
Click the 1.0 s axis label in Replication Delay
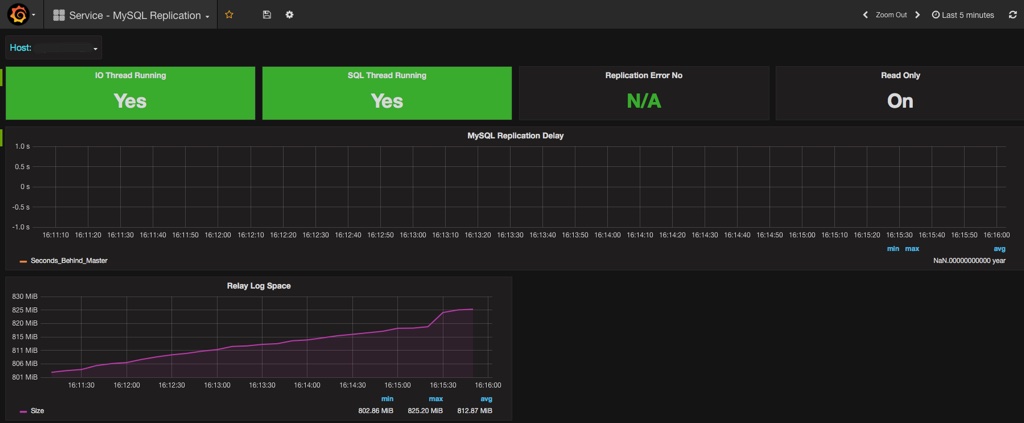coord(23,146)
